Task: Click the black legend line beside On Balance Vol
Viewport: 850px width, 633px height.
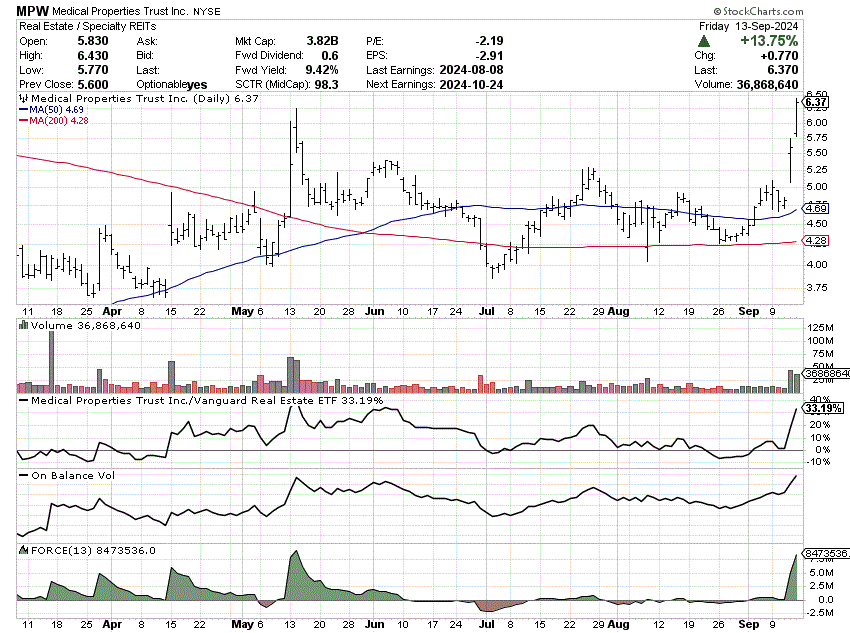Action: (23, 475)
